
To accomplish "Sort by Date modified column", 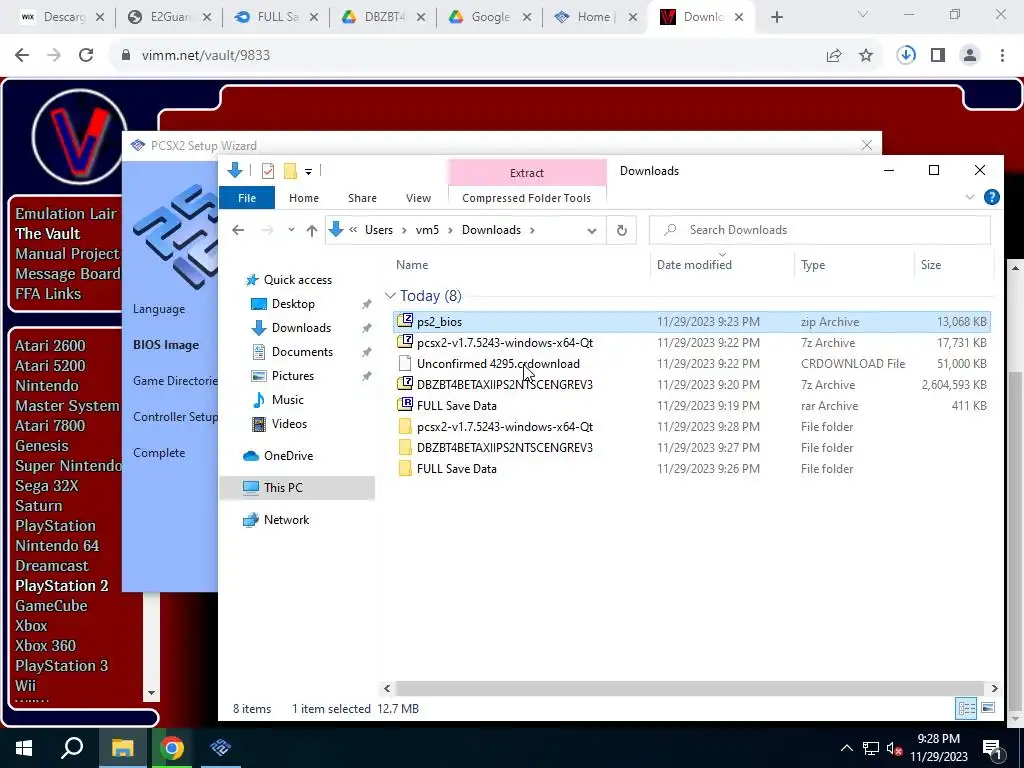I will click(694, 264).
